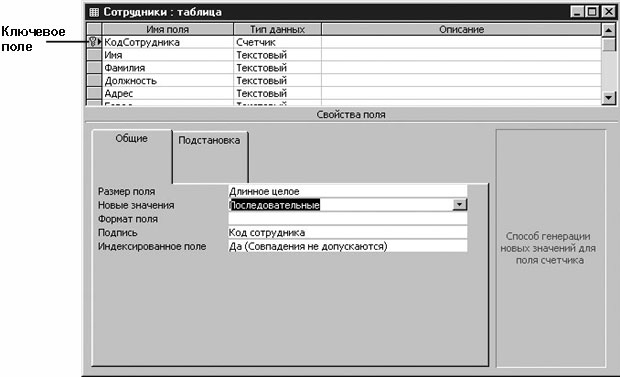Image resolution: width=620 pixels, height=377 pixels.
Task: Click the Текстовый data type for Фамилия
Action: pyautogui.click(x=277, y=68)
